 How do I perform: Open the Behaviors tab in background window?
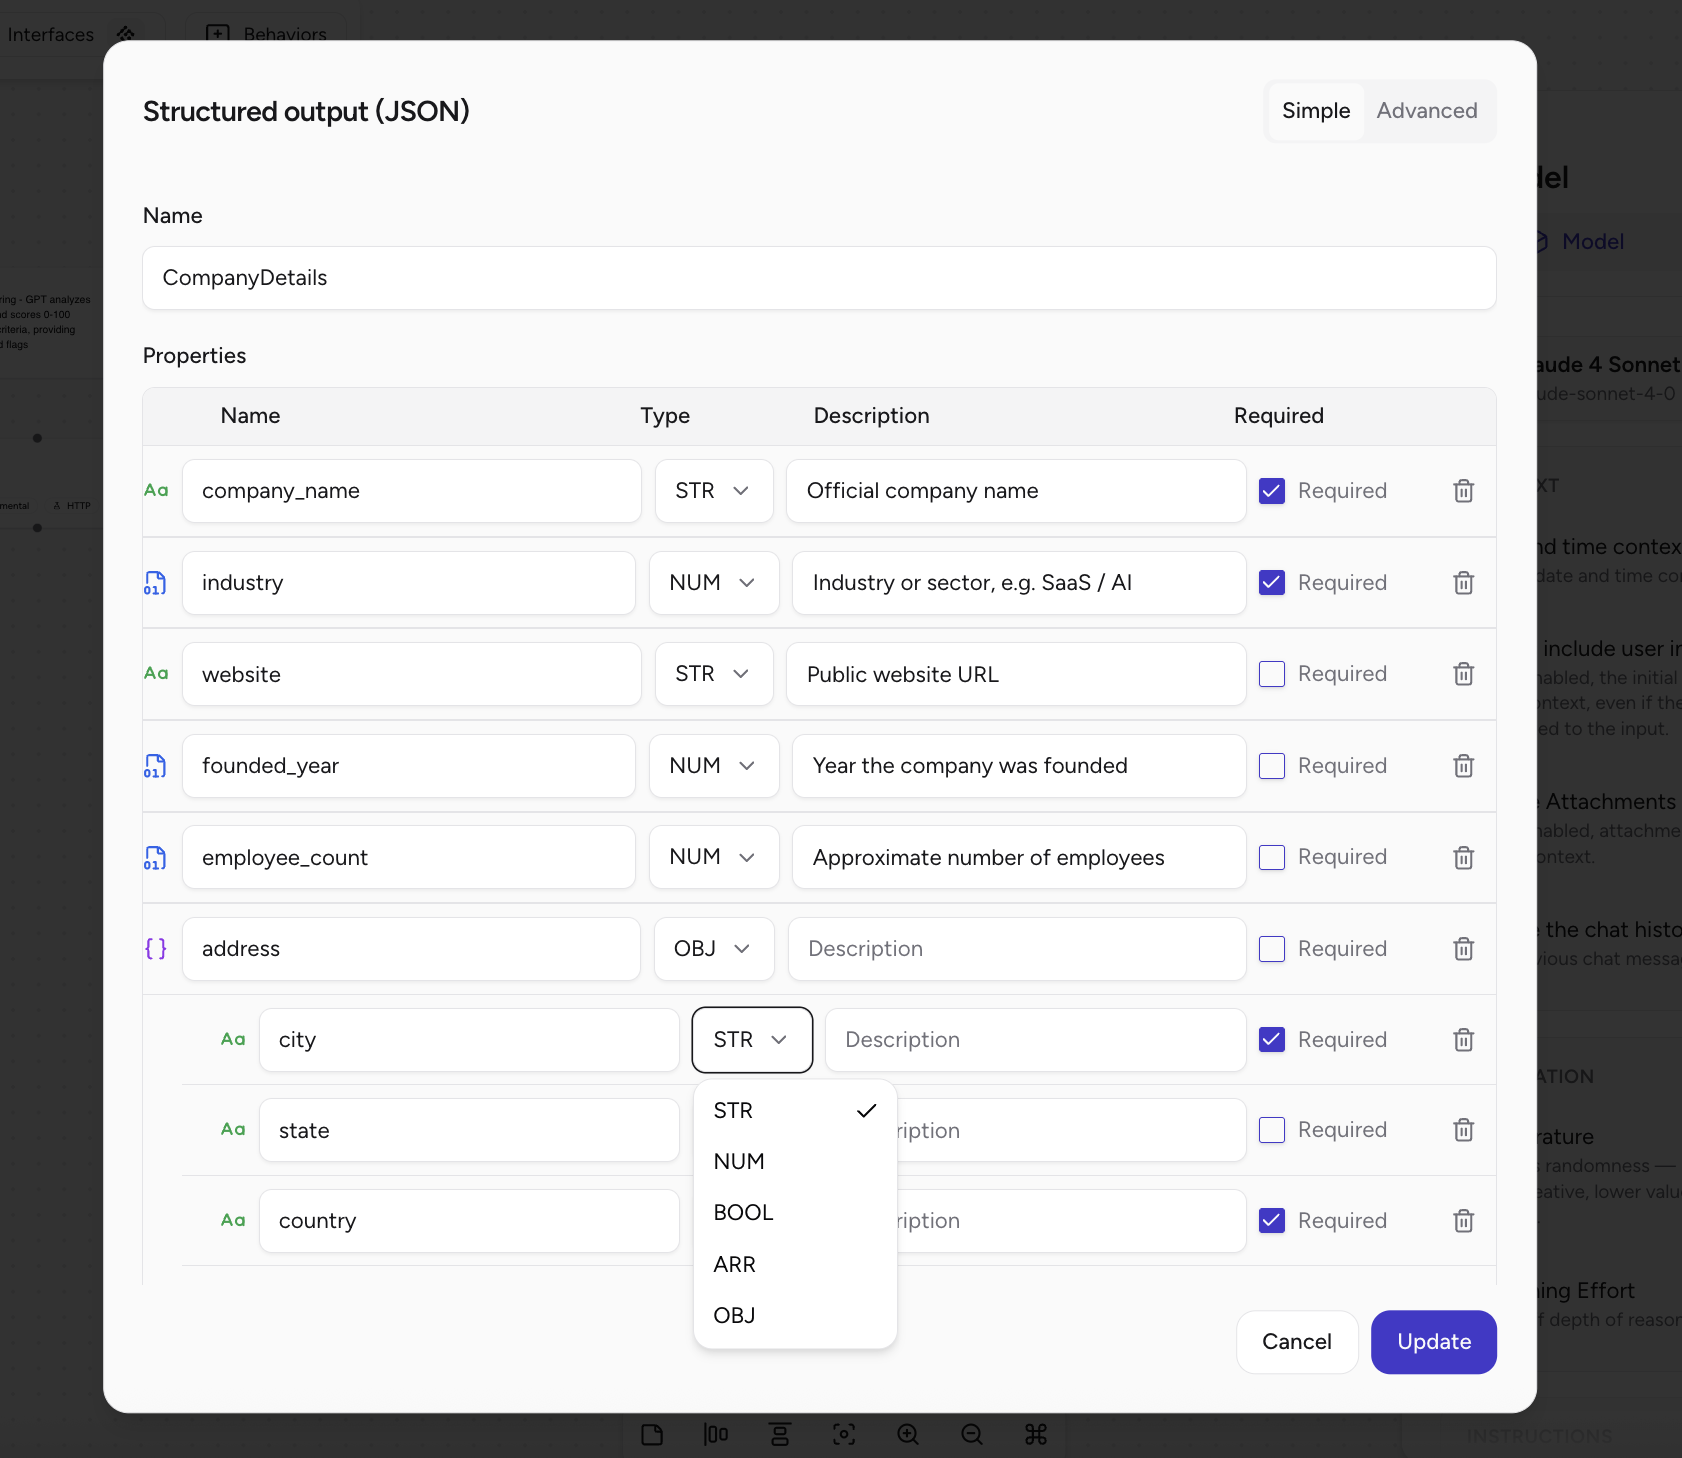267,34
